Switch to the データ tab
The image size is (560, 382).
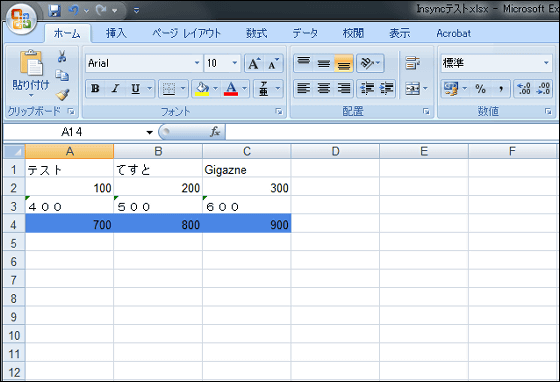coord(305,34)
